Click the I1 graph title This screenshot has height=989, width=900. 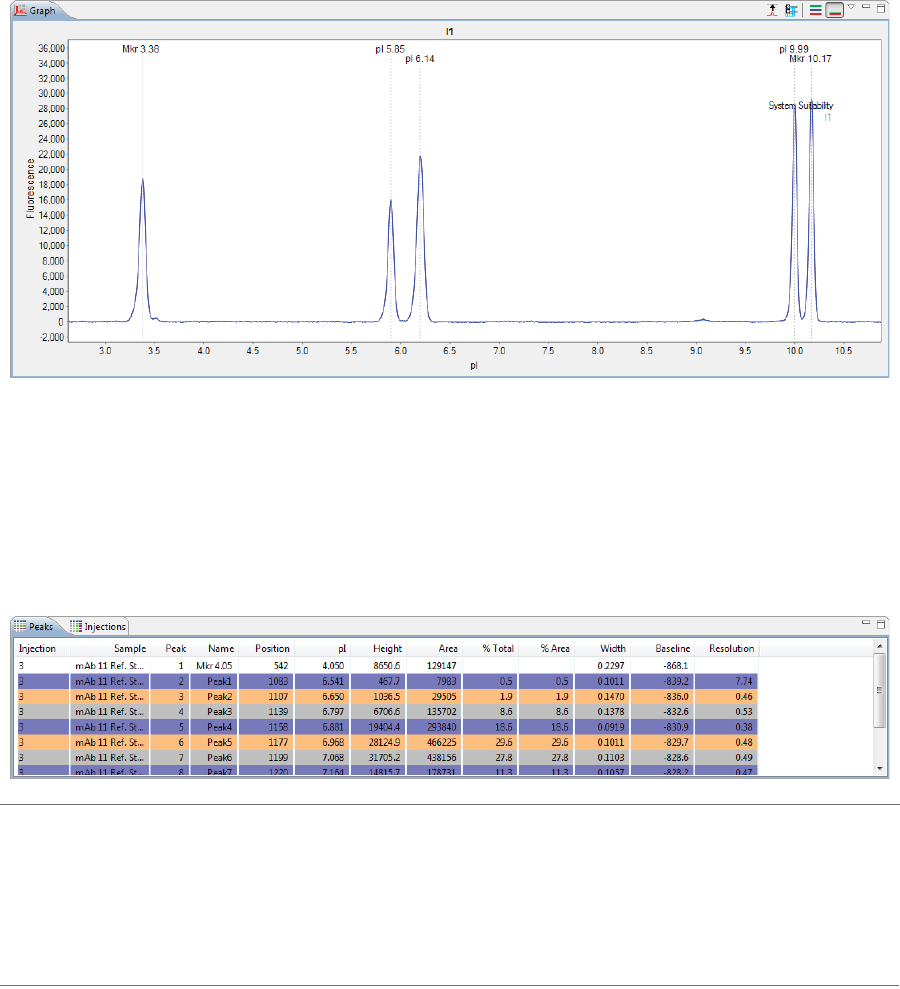click(x=450, y=32)
